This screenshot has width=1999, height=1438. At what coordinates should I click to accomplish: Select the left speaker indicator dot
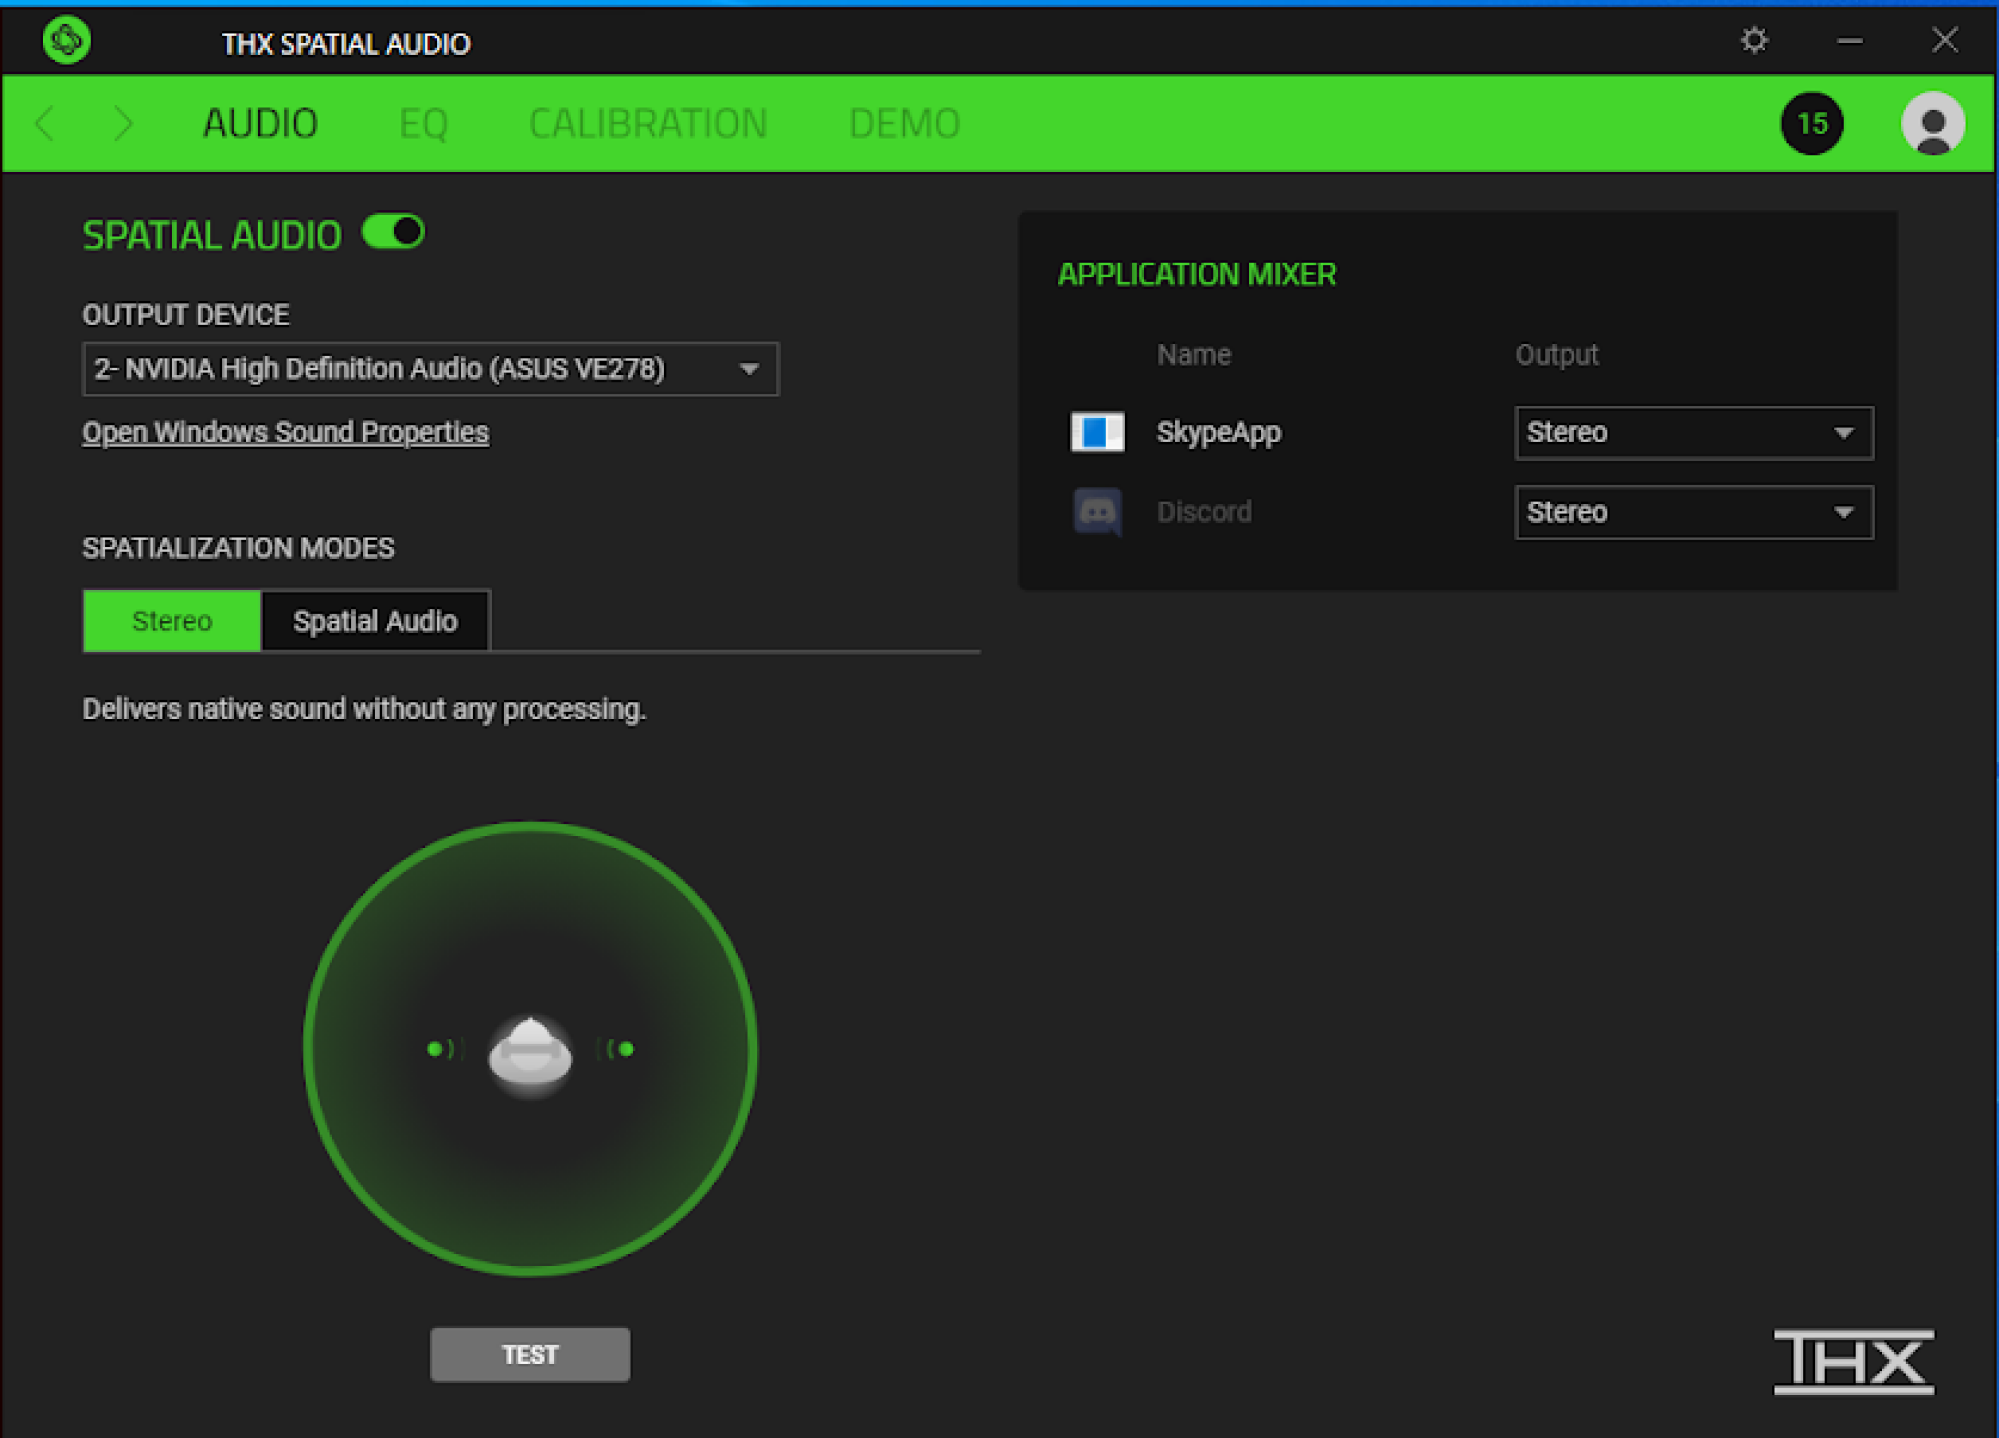point(434,1049)
